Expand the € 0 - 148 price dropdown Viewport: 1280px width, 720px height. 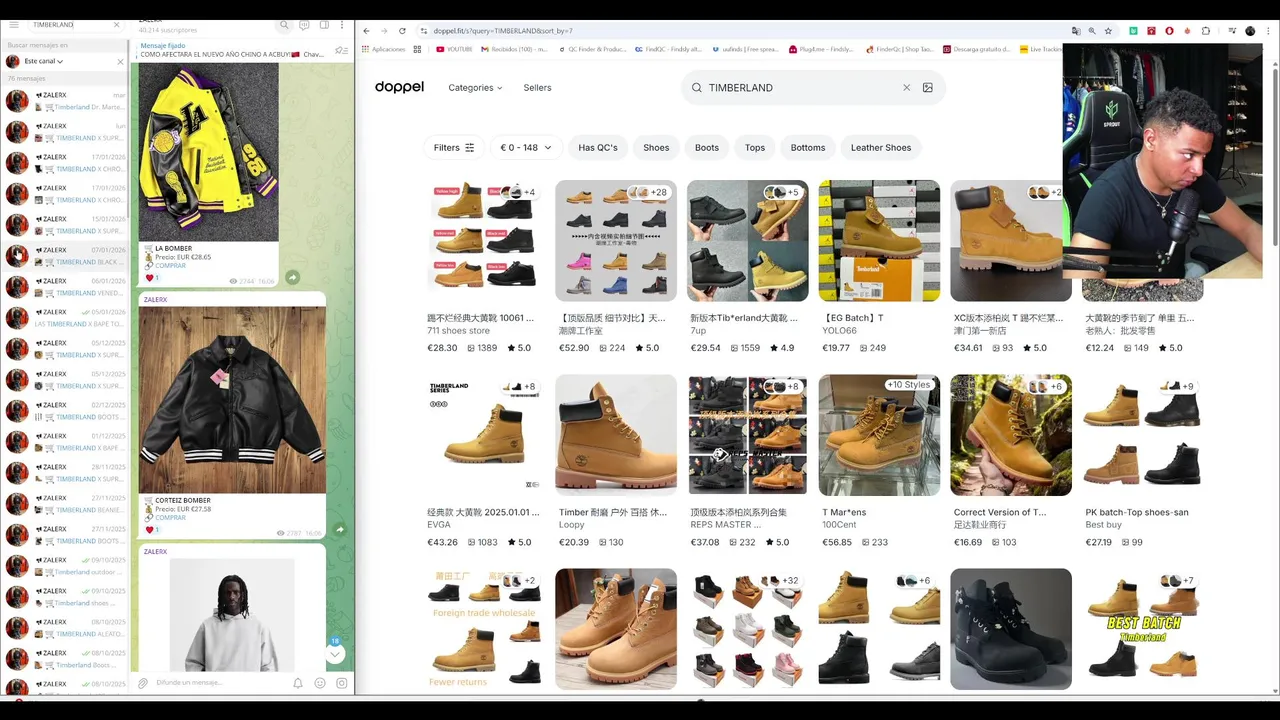(526, 147)
